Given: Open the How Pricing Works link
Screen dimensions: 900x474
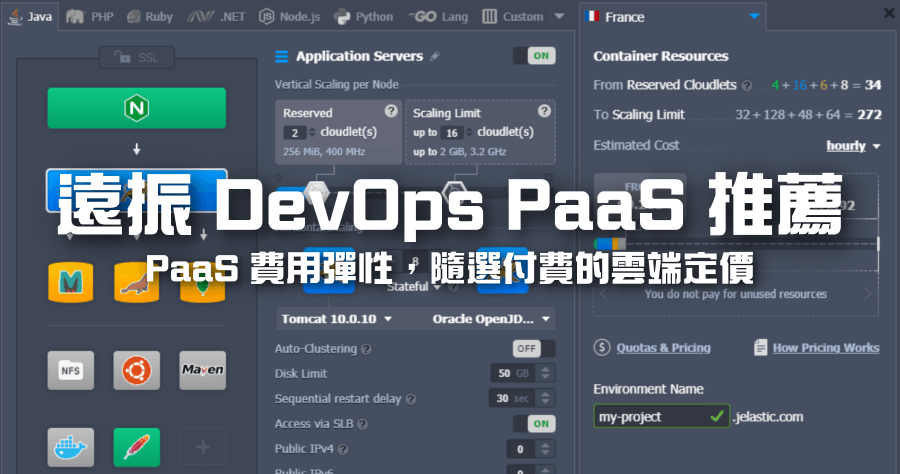Looking at the screenshot, I should coord(826,348).
